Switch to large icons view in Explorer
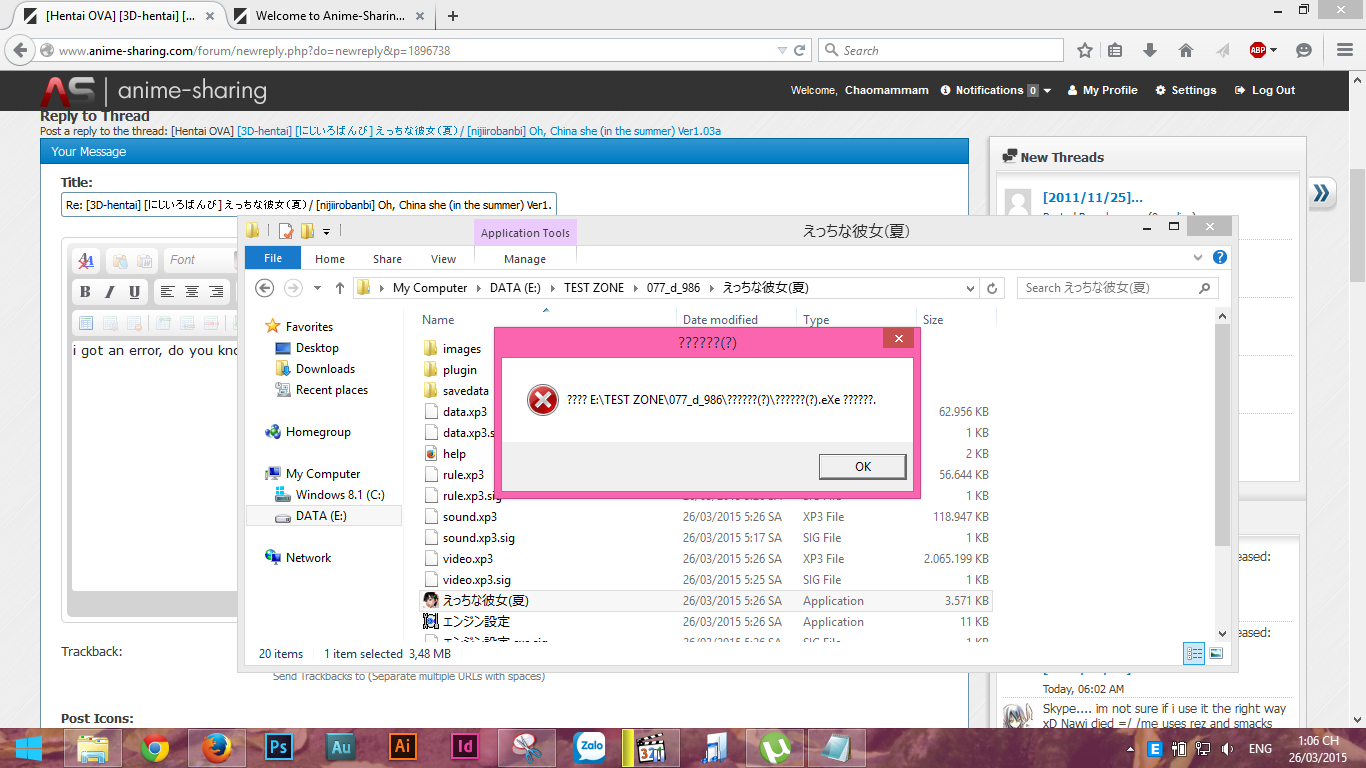Viewport: 1366px width, 768px height. click(x=1216, y=654)
